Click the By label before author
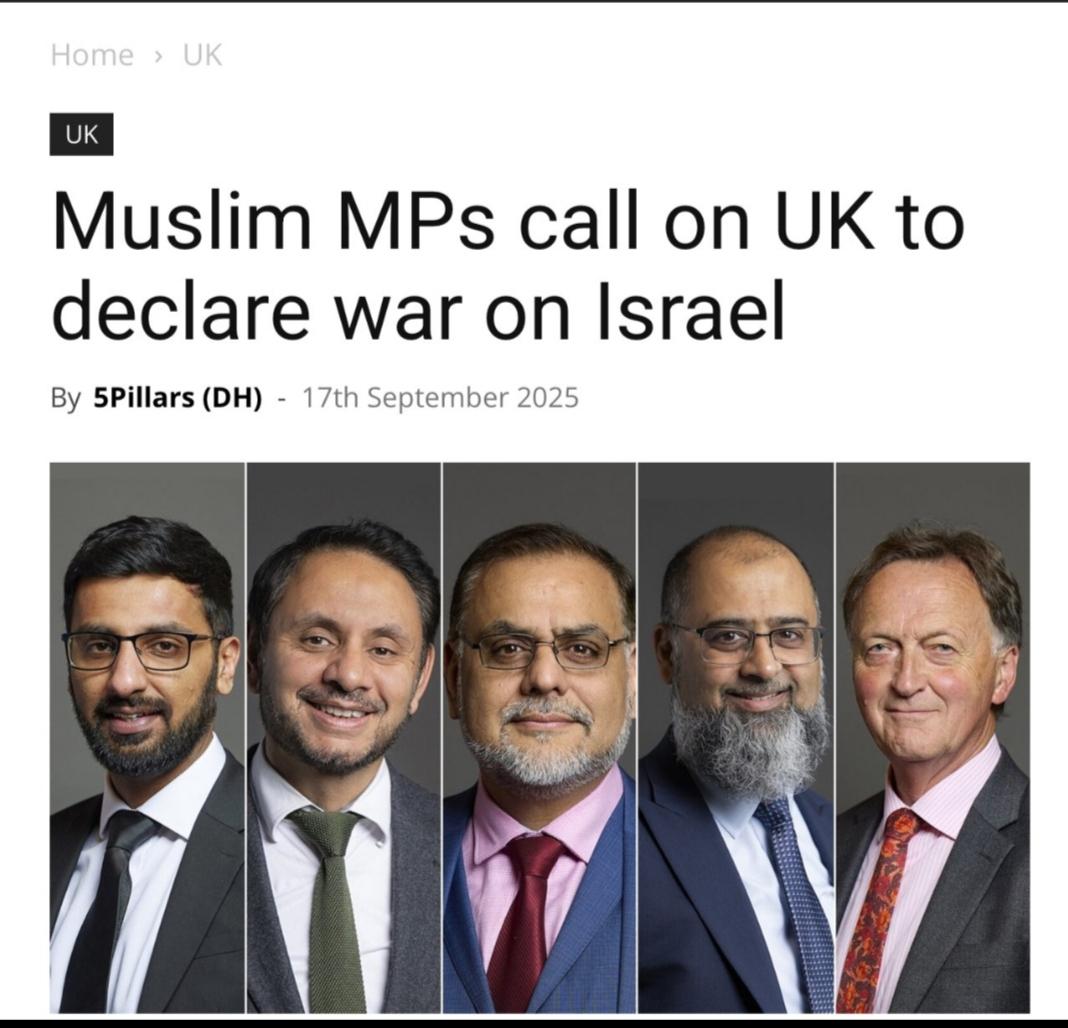1068x1028 pixels. tap(65, 399)
